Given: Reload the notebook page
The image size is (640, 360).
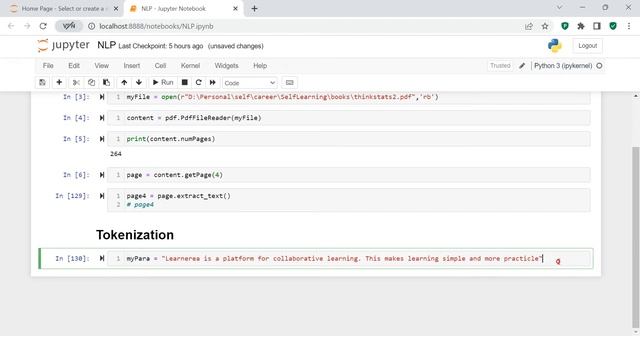Looking at the screenshot, I should click(x=43, y=26).
